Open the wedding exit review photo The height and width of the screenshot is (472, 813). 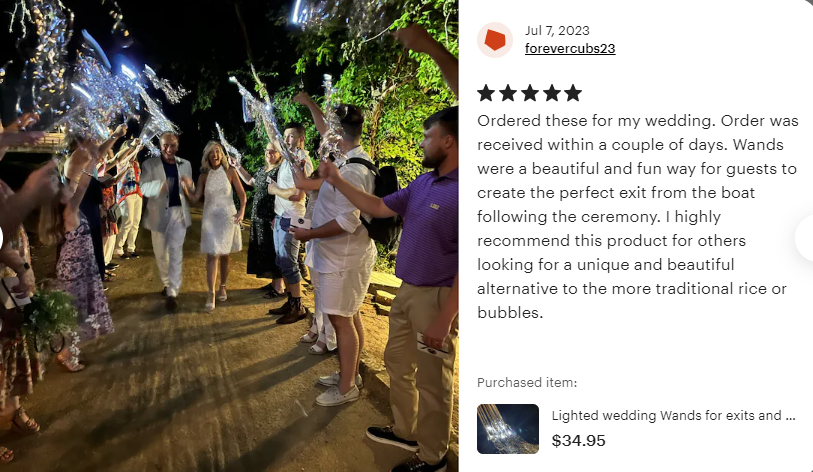[x=229, y=236]
